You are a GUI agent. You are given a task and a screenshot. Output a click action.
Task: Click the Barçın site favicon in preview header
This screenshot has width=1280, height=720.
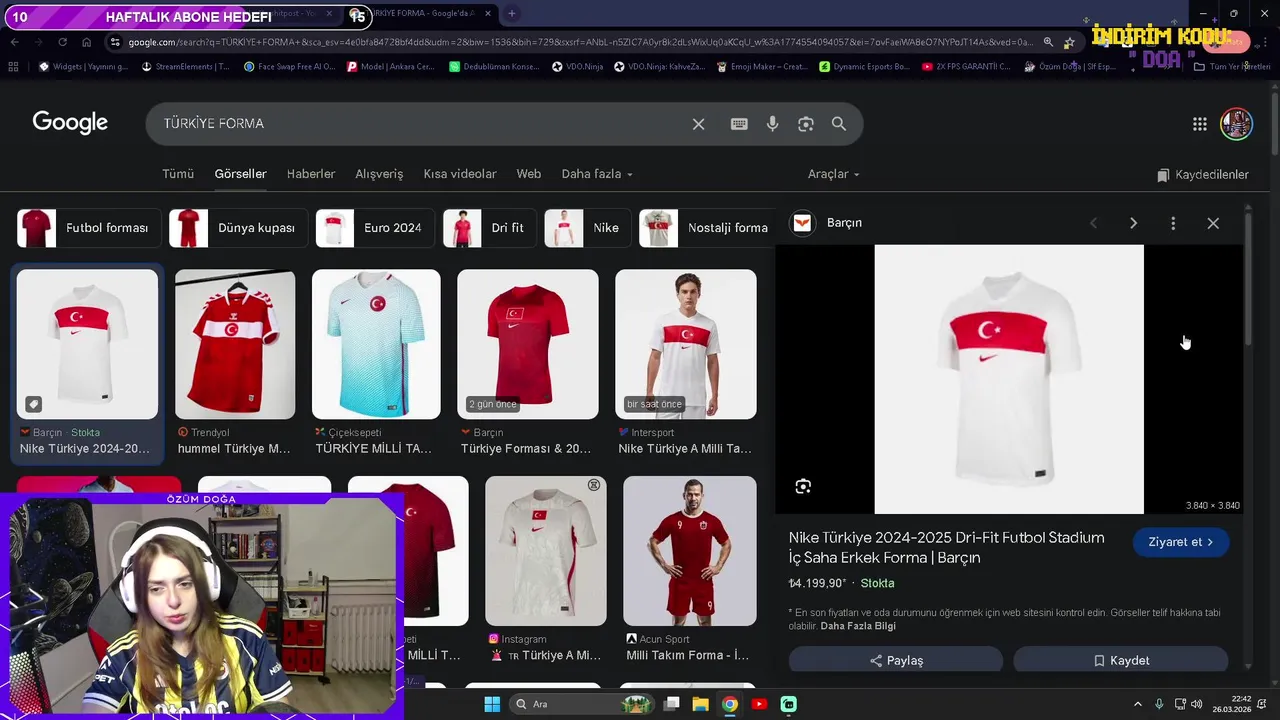pyautogui.click(x=802, y=223)
